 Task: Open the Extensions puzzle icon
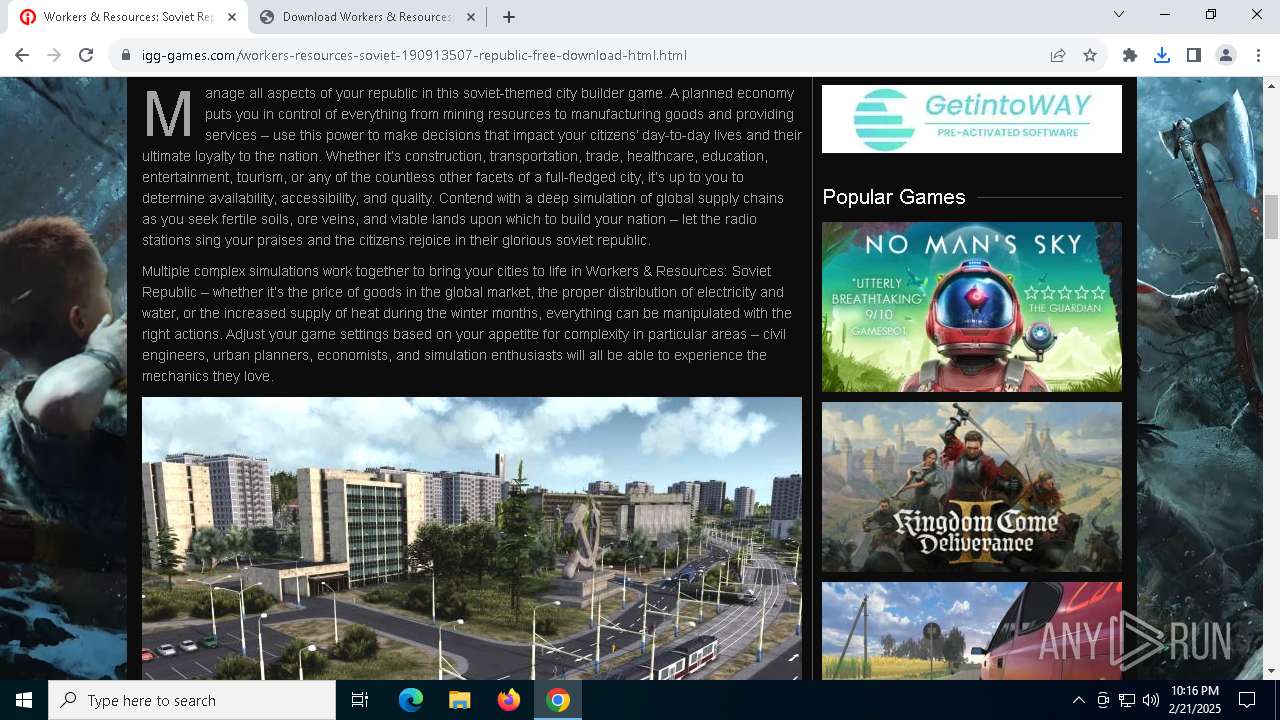pyautogui.click(x=1130, y=55)
